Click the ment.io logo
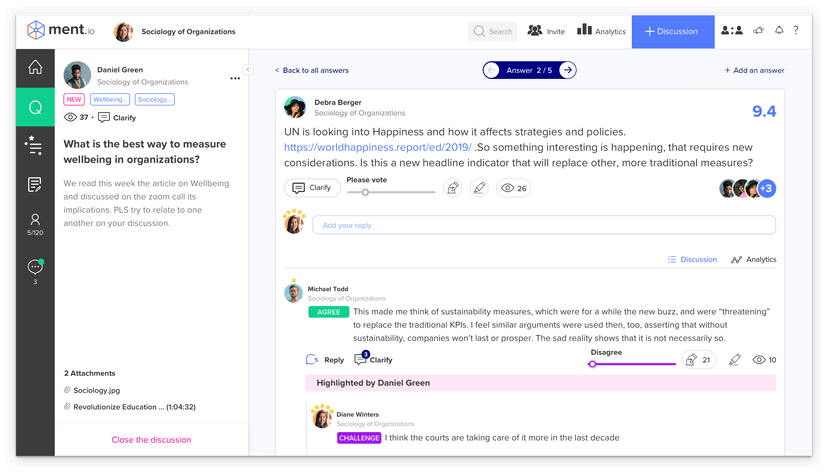The width and height of the screenshot is (828, 474). 61,30
